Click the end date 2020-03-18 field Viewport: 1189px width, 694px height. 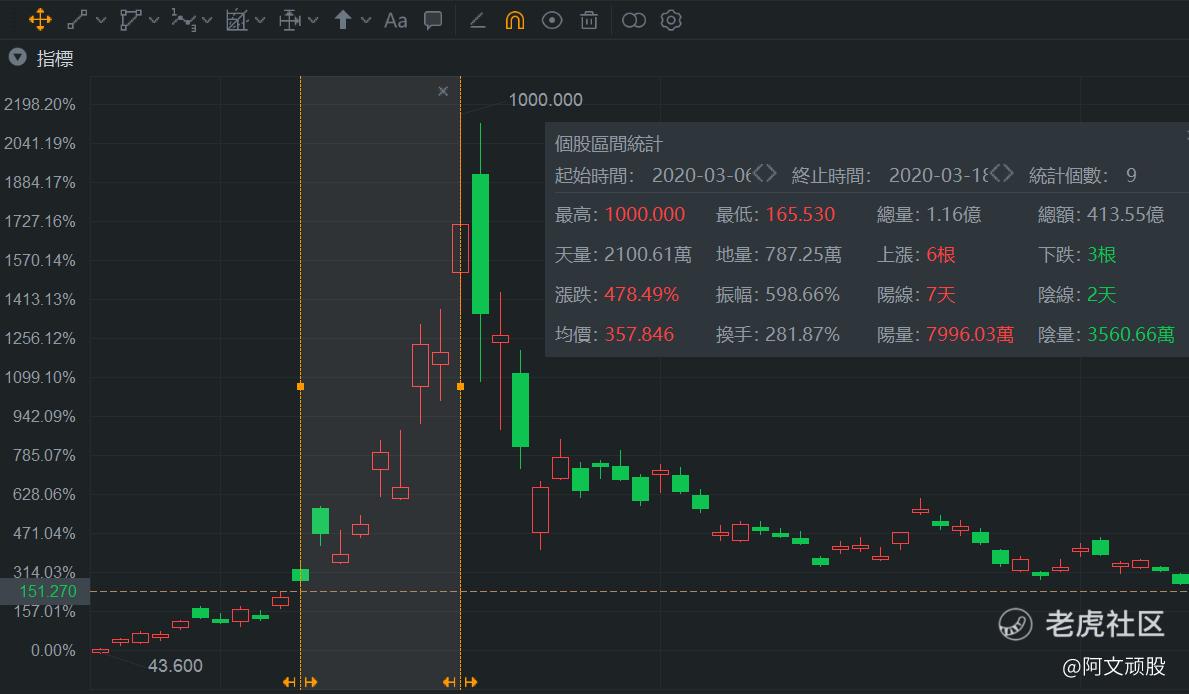coord(939,175)
